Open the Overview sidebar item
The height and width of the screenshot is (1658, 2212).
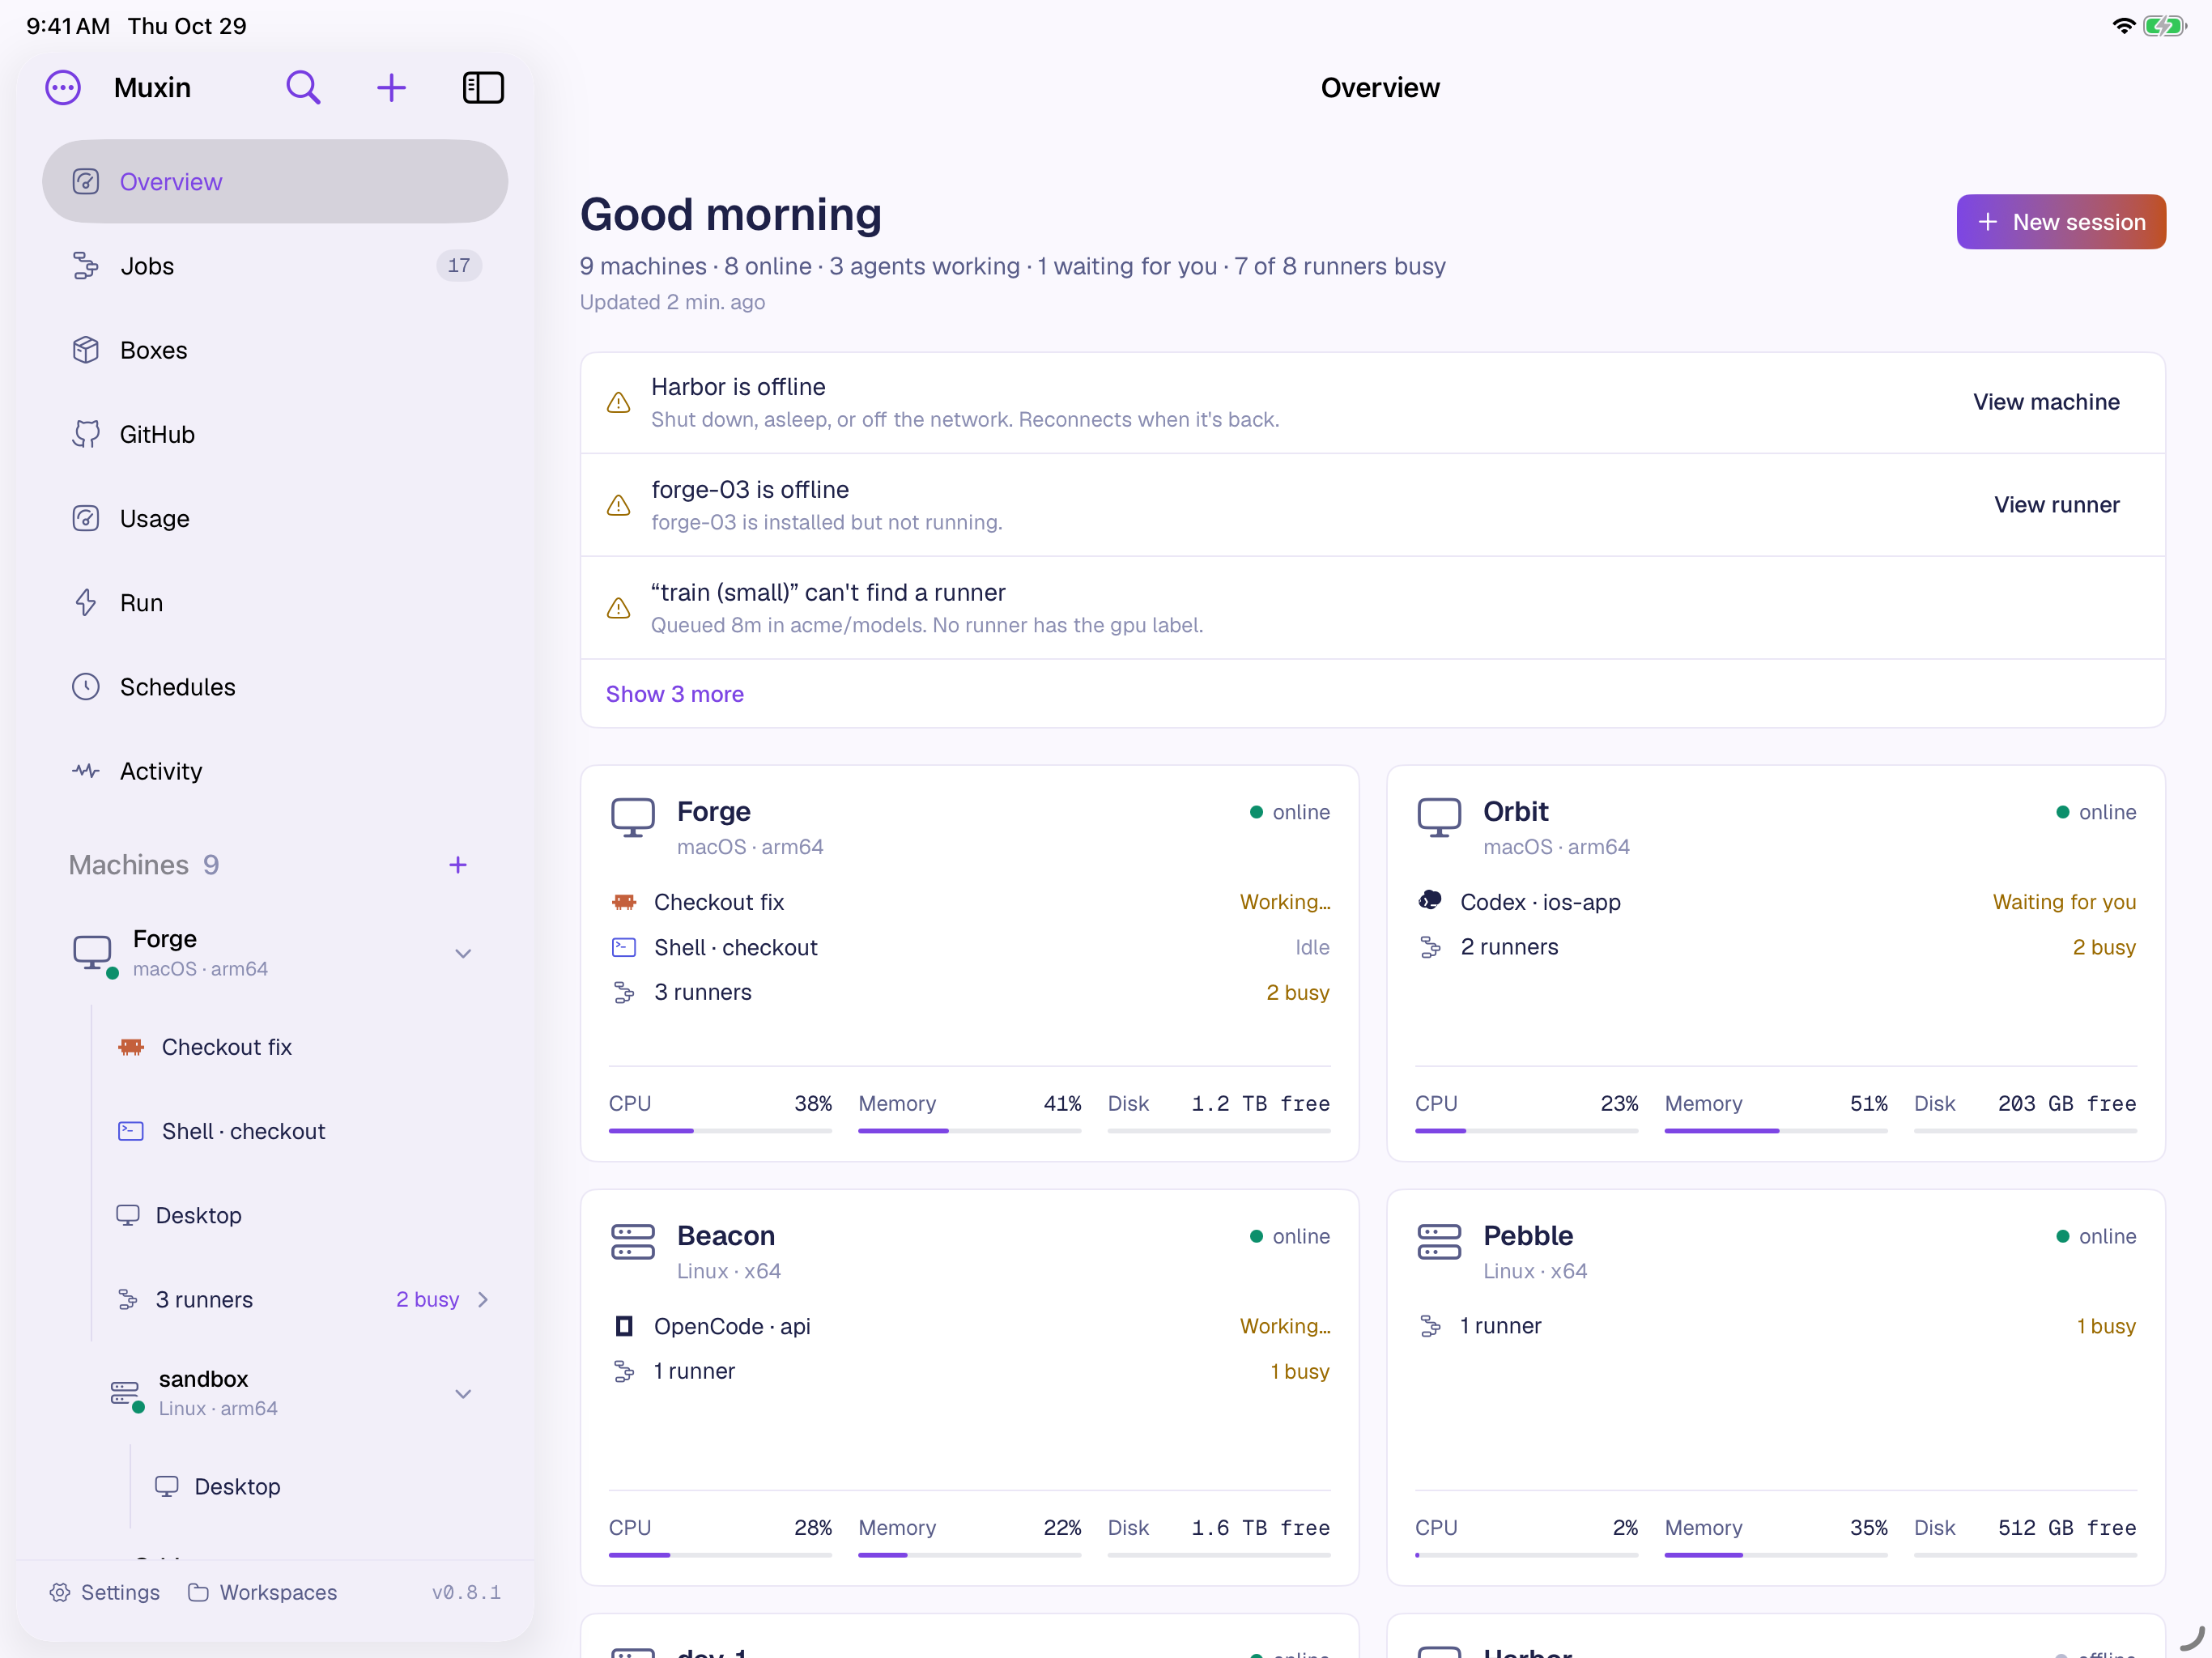275,182
